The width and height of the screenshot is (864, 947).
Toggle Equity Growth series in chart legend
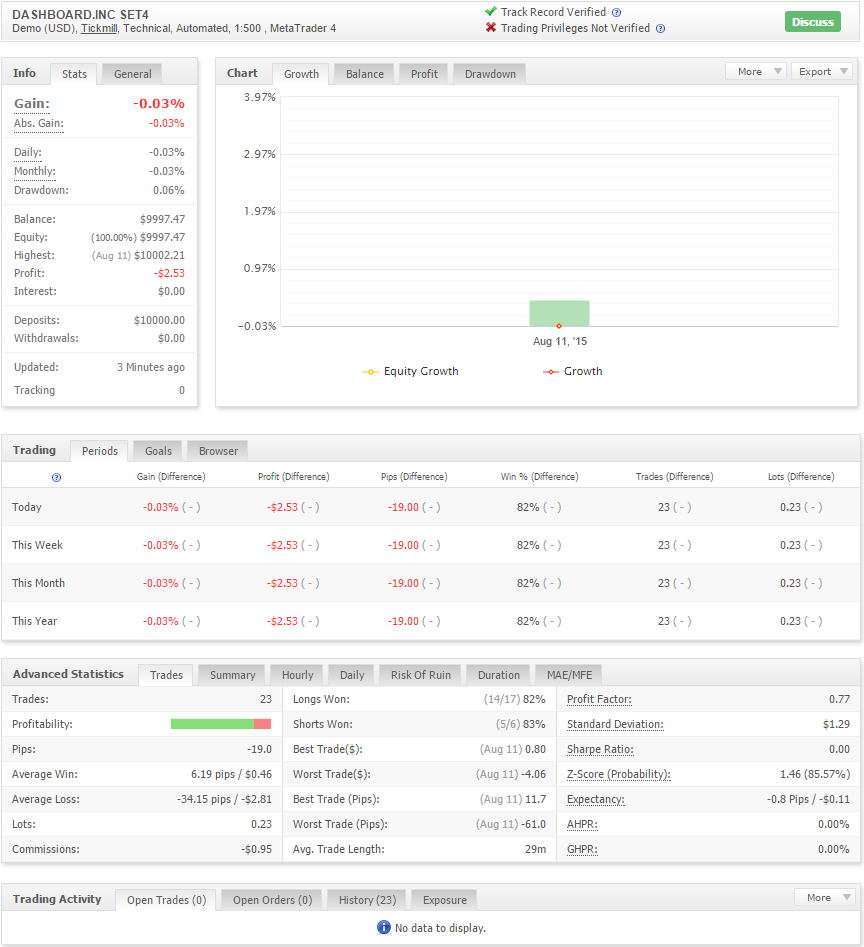point(411,371)
